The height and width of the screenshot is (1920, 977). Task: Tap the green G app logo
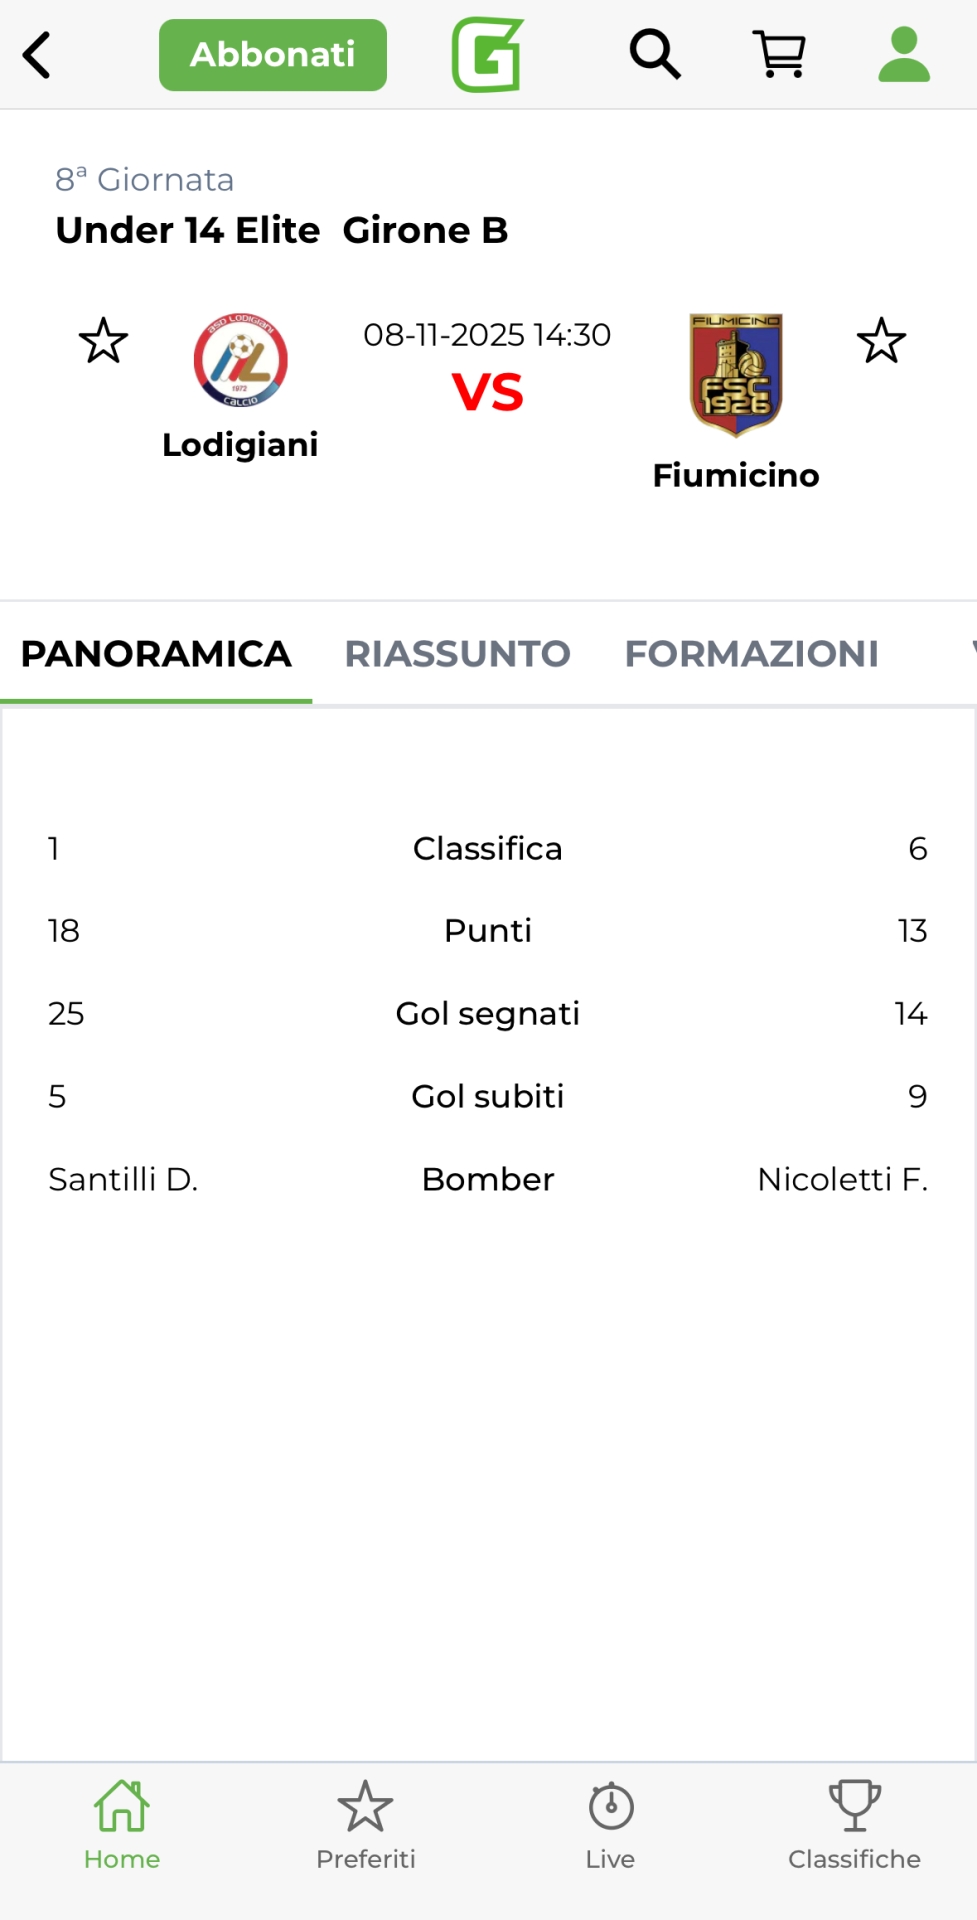(x=488, y=55)
